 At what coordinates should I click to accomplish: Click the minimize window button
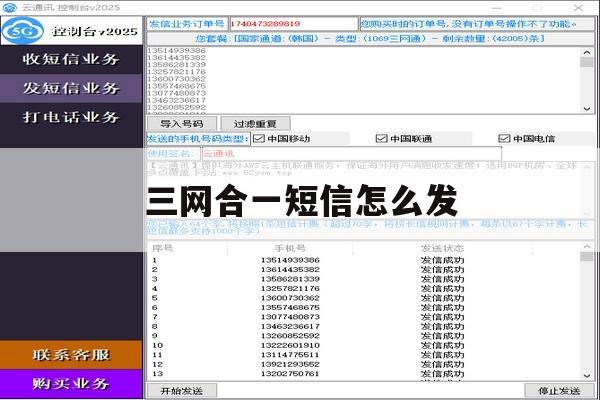point(497,8)
